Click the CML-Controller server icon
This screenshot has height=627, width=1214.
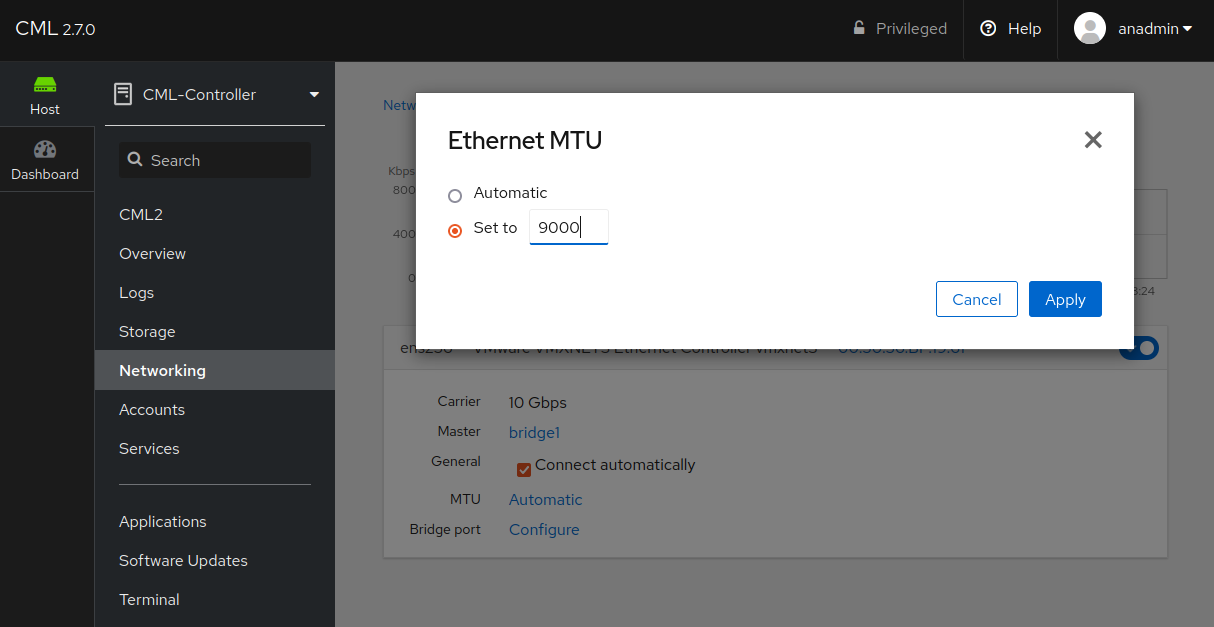coord(123,93)
